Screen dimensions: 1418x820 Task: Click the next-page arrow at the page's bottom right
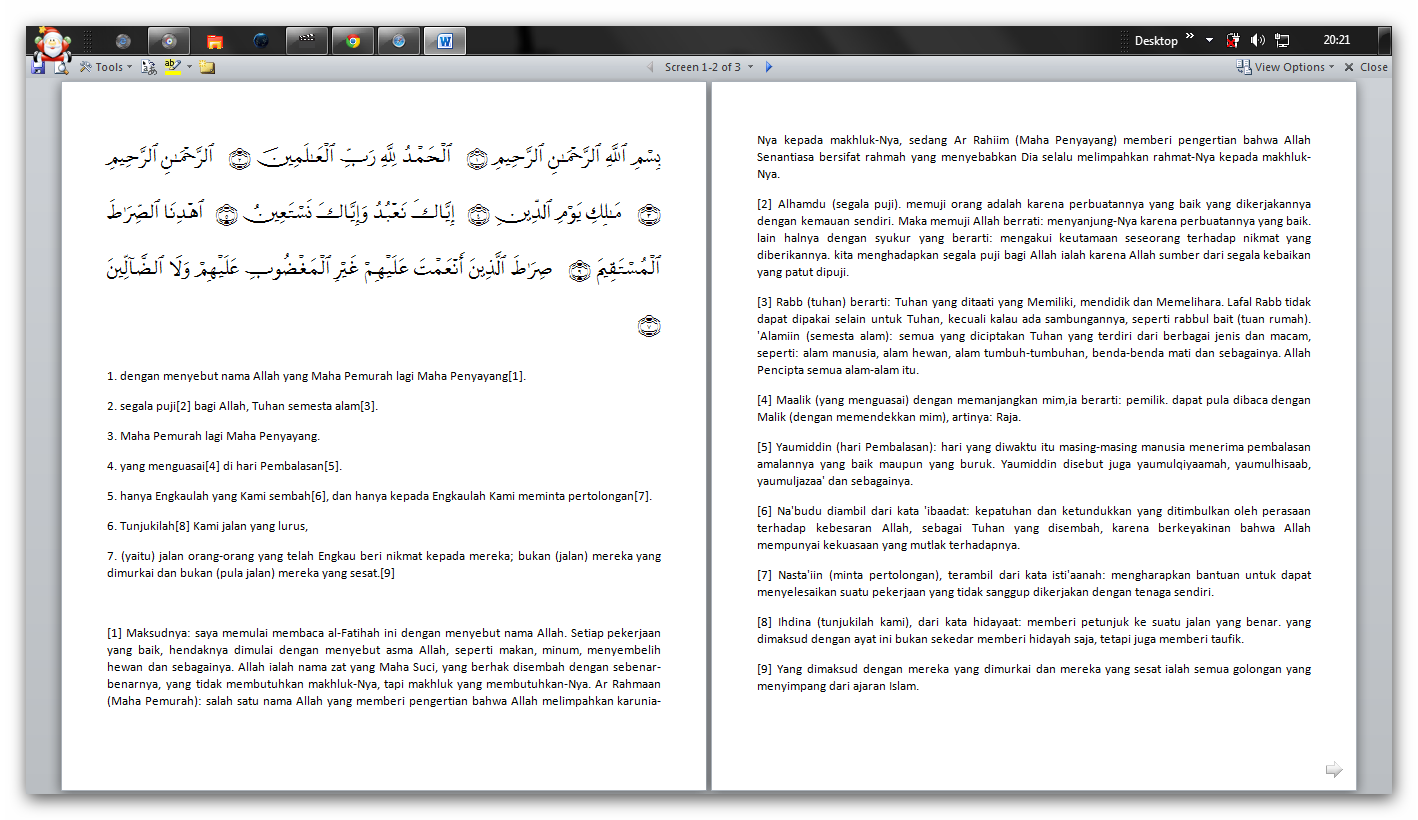(1334, 769)
